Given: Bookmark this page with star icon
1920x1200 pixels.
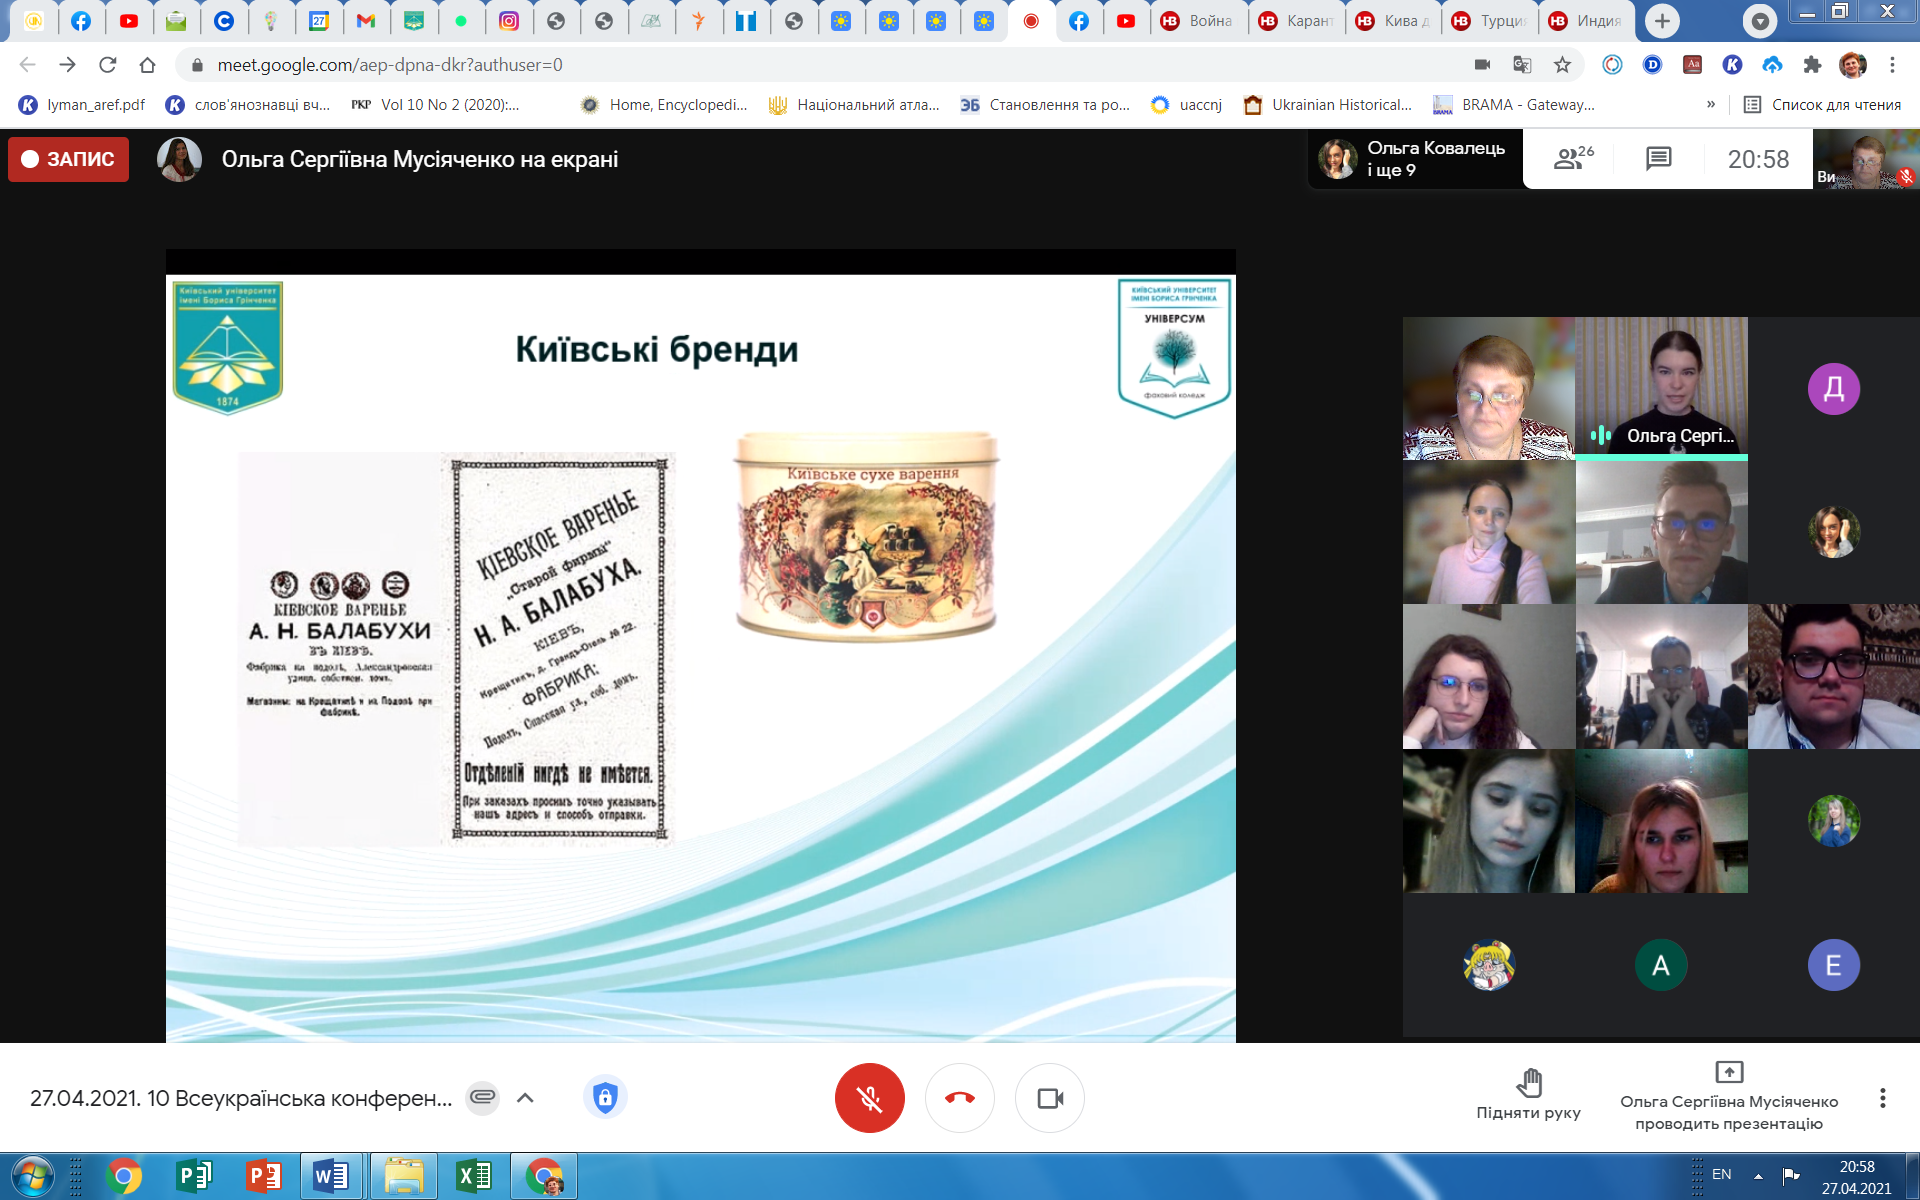Looking at the screenshot, I should click(1562, 65).
